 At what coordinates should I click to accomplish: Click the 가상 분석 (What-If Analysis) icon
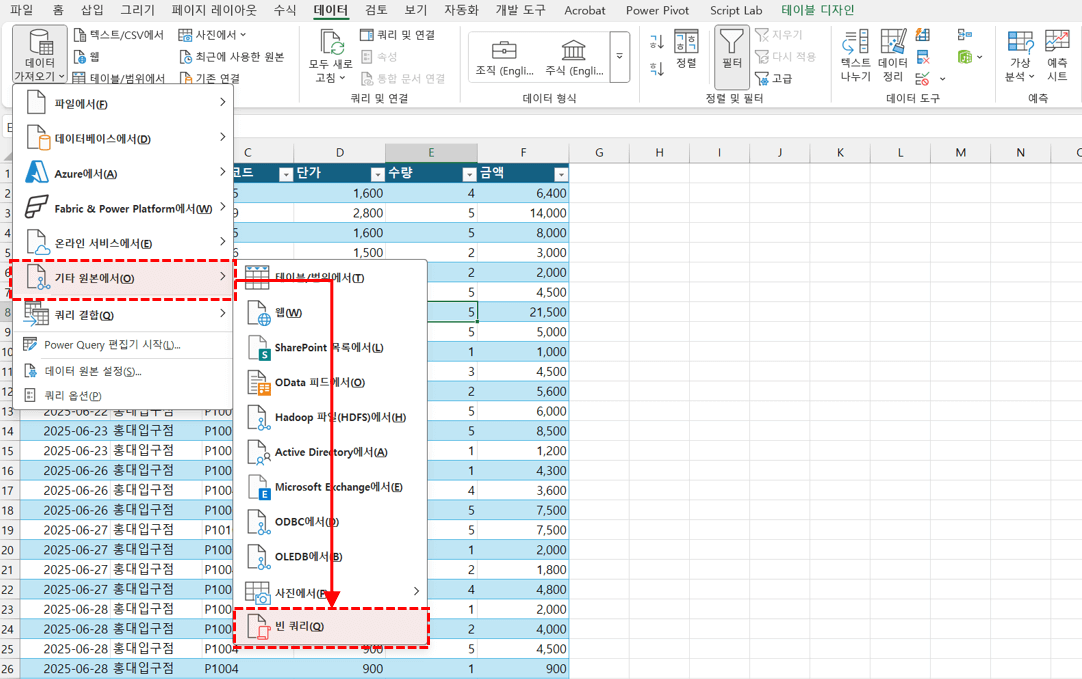tap(1020, 55)
